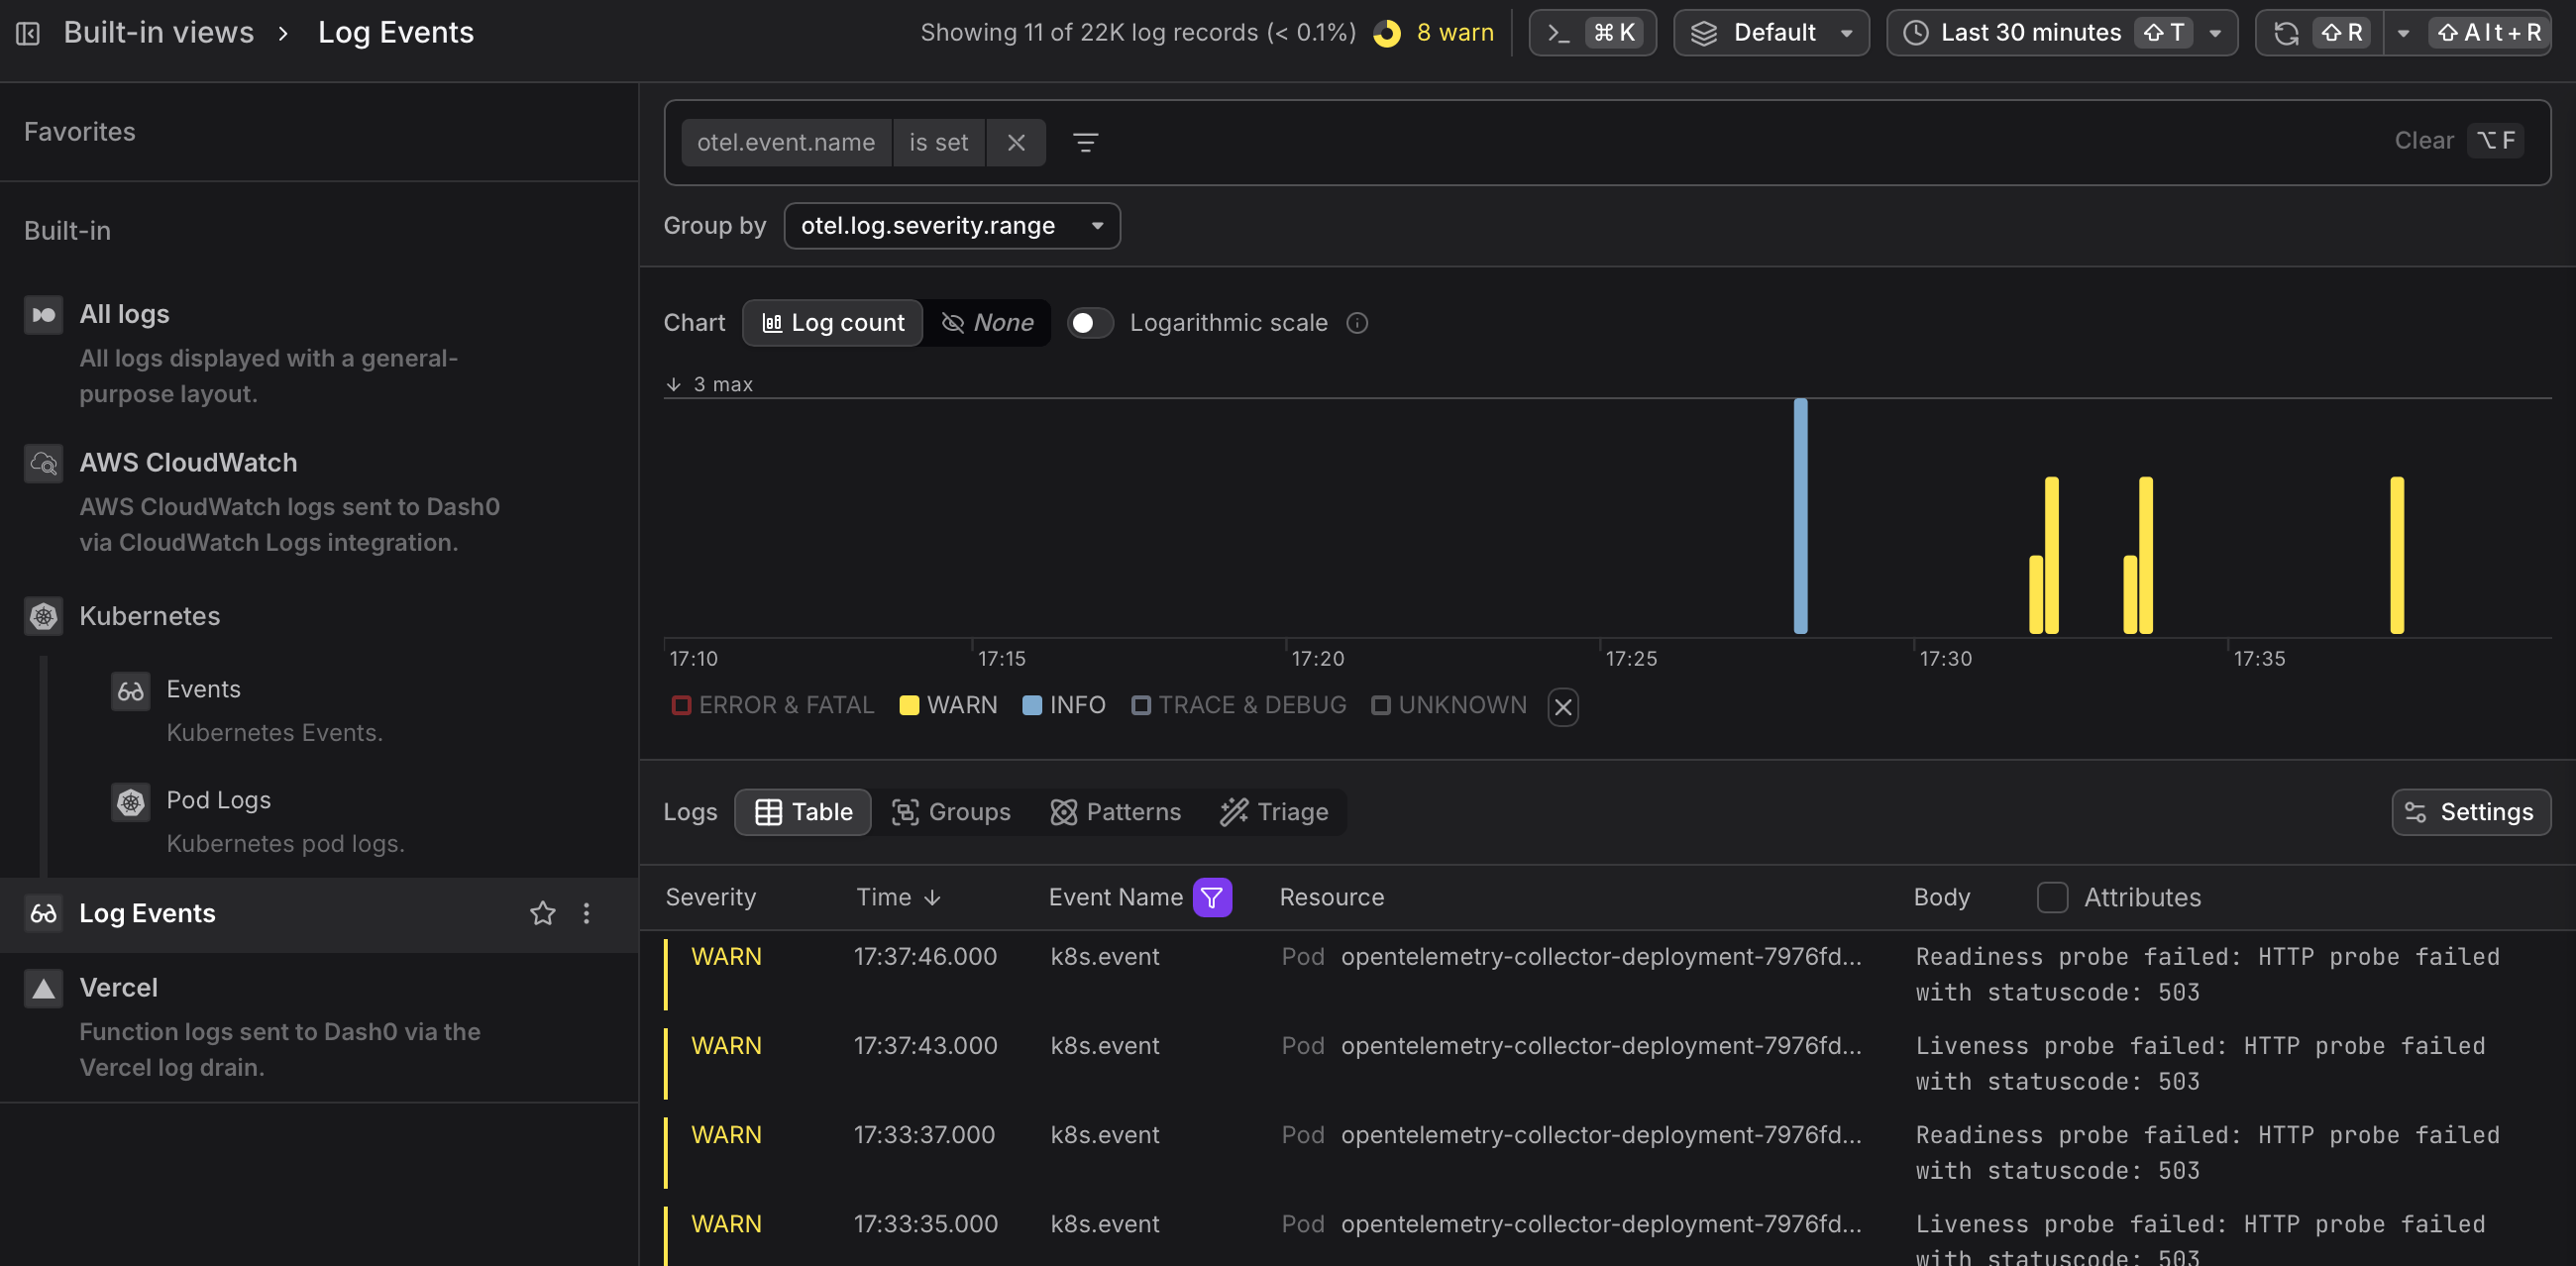Viewport: 2576px width, 1266px height.
Task: Open the All logs view icon
Action: [x=43, y=314]
